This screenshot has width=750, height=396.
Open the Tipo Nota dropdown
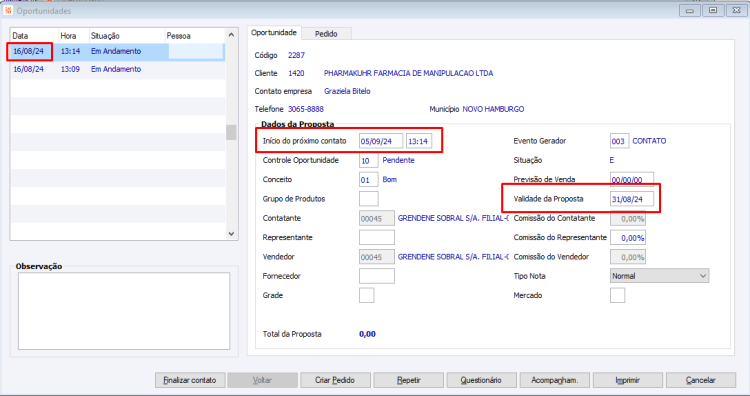tap(659, 276)
